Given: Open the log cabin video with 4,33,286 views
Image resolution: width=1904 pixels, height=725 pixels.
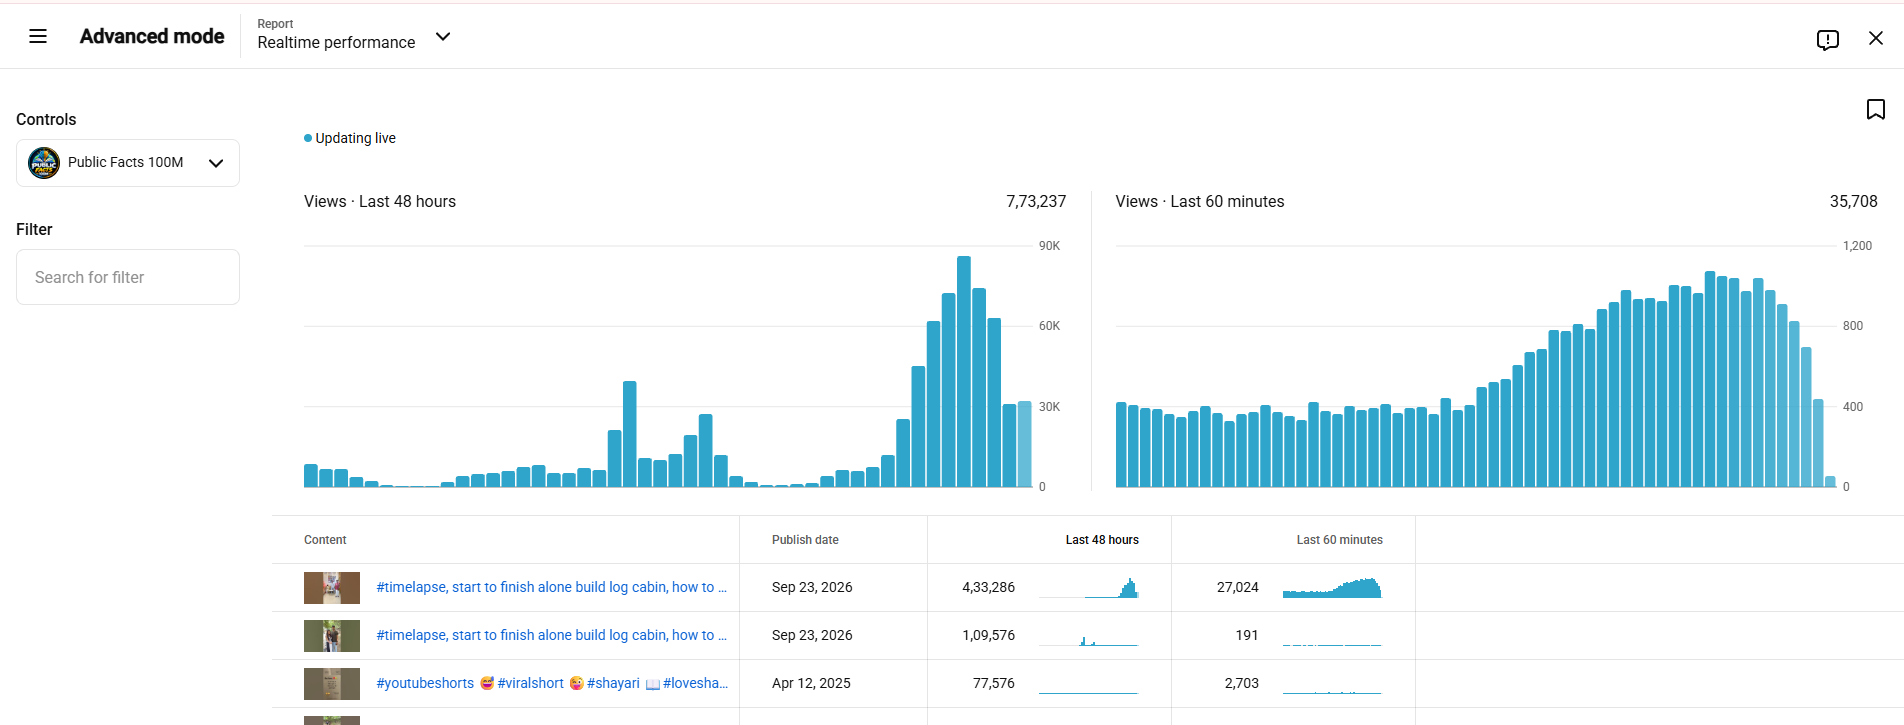Looking at the screenshot, I should 551,587.
